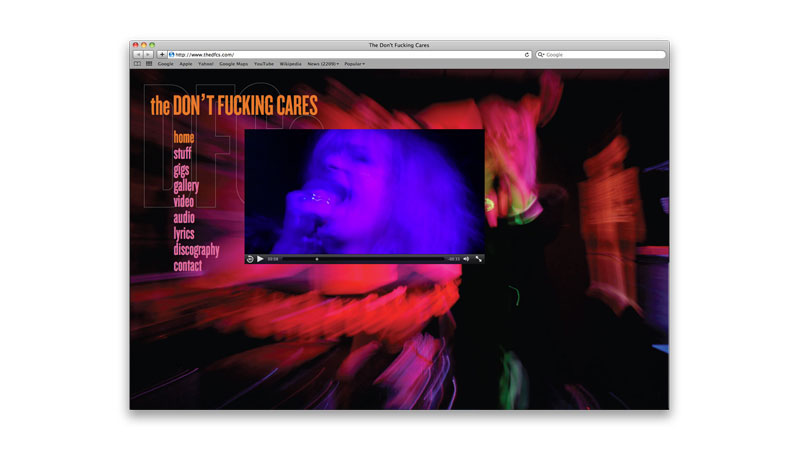The width and height of the screenshot is (800, 463).
Task: Open the video section
Action: (184, 202)
